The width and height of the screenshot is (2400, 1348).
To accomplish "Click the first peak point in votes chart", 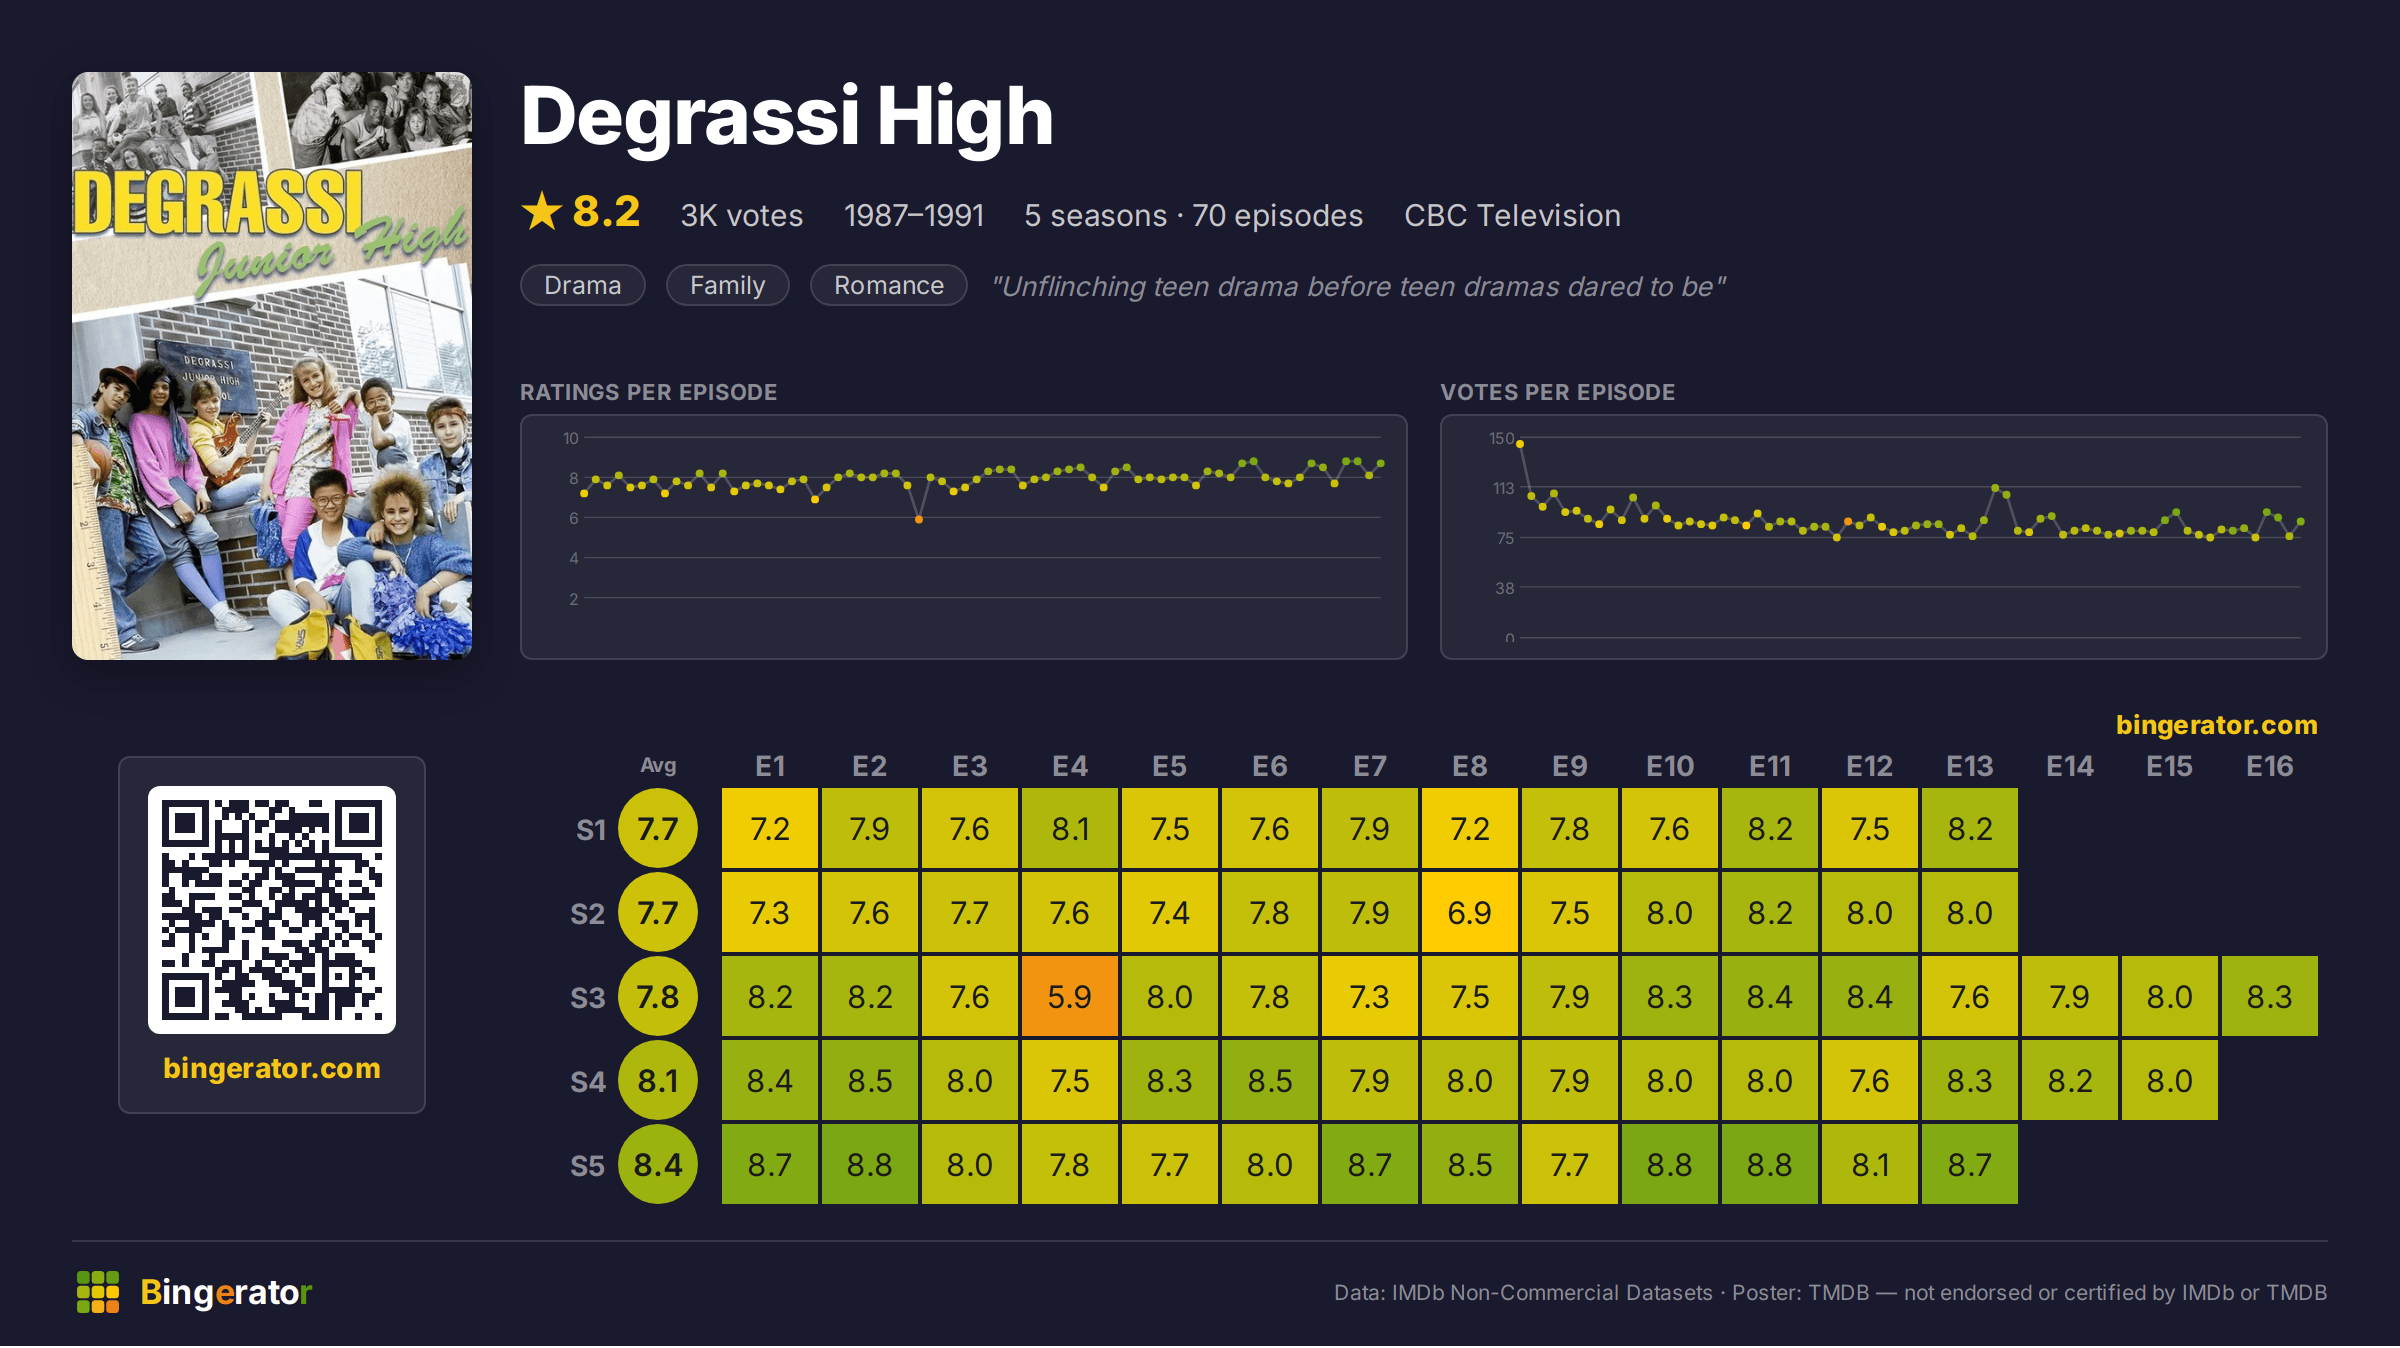I will click(1520, 444).
